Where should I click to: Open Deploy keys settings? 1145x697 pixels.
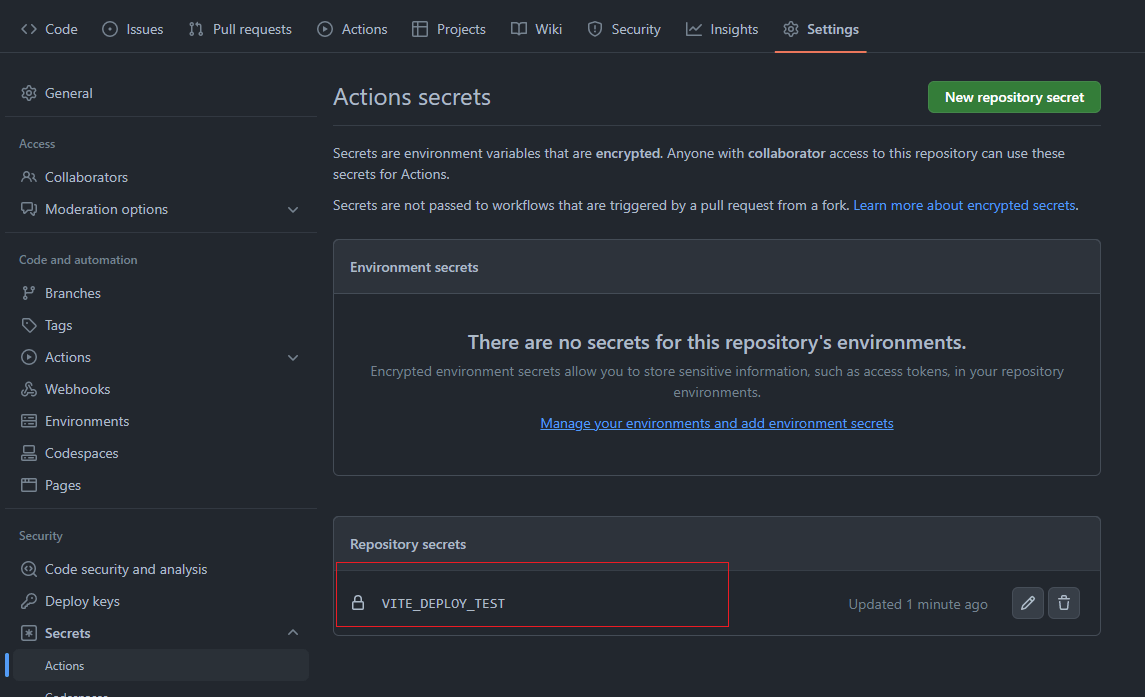tap(82, 601)
